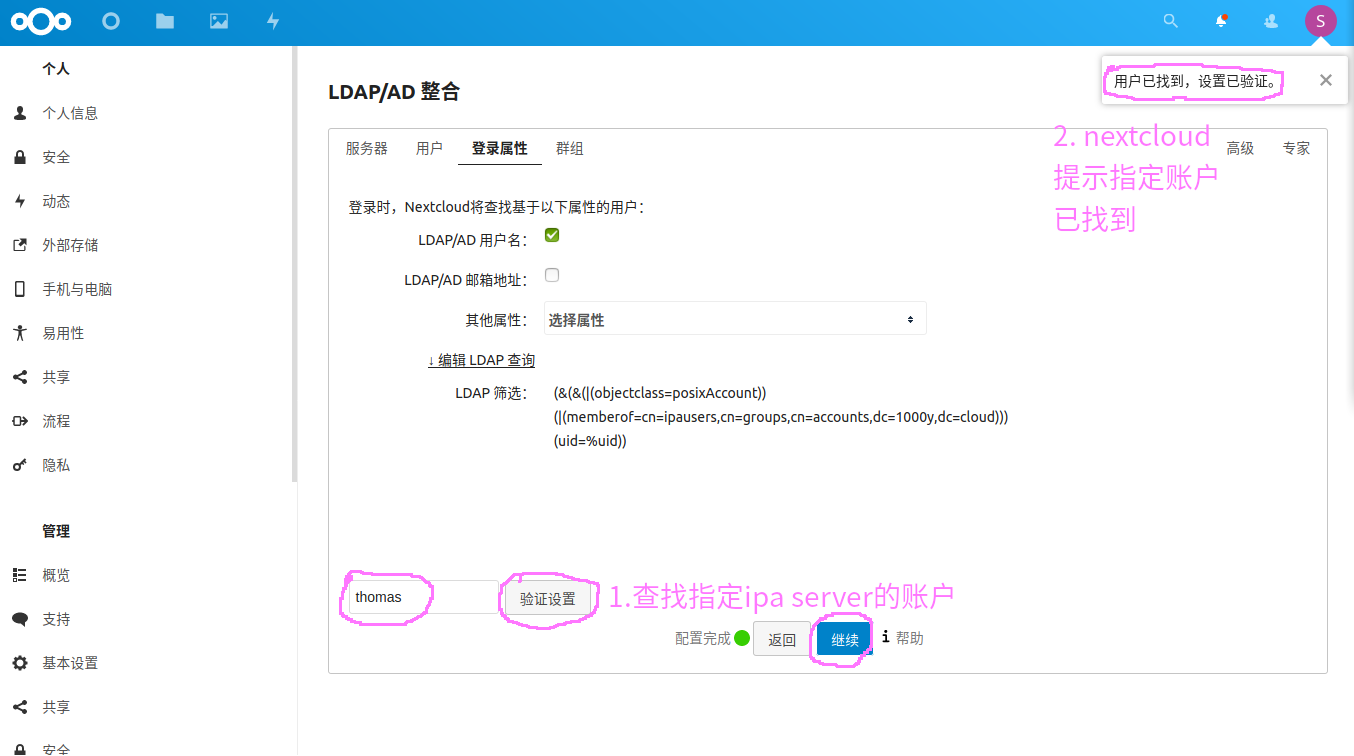Image resolution: width=1354 pixels, height=756 pixels.
Task: Switch to the 群组 tab
Action: [x=569, y=148]
